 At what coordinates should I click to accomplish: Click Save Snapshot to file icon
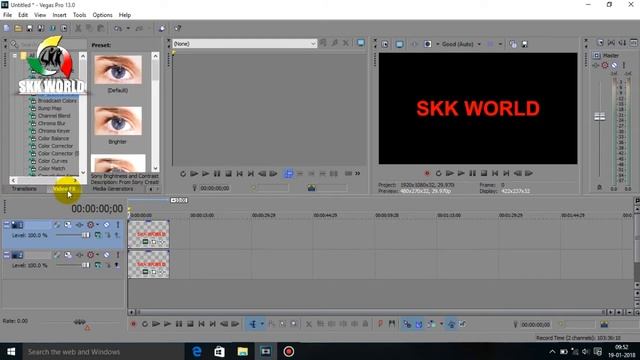(525, 44)
